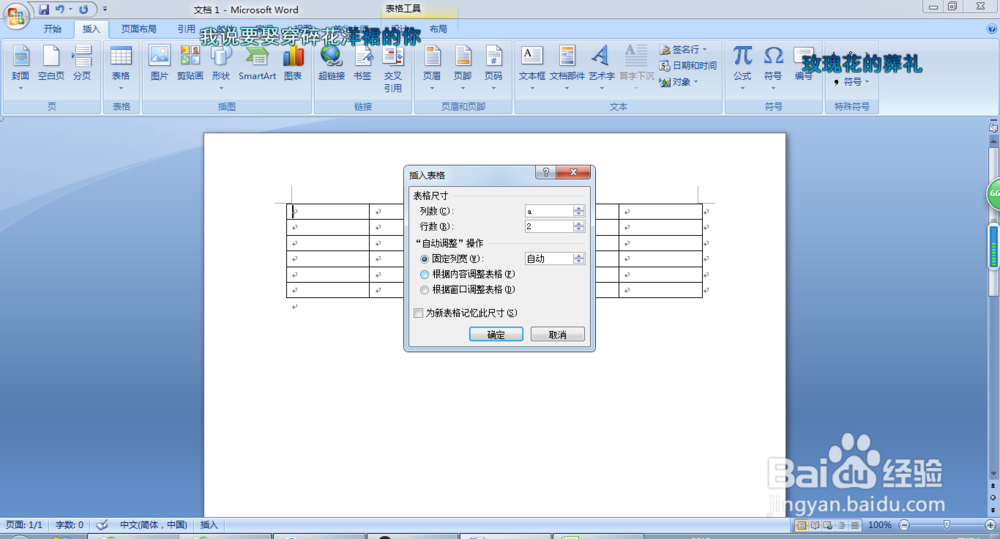Switch to full screen reading view
This screenshot has height=539, width=1000.
coord(814,525)
